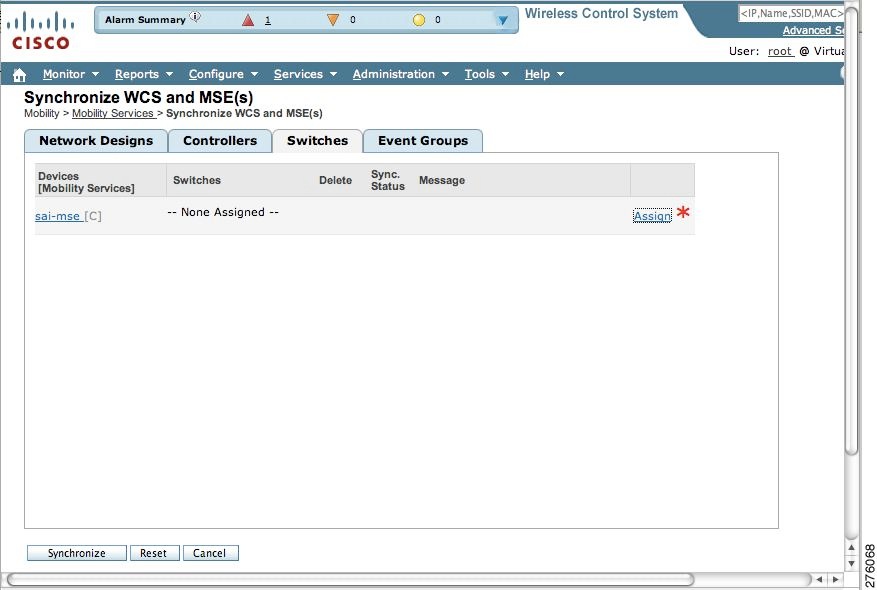Click the Delete column header
The height and width of the screenshot is (590, 877).
336,180
